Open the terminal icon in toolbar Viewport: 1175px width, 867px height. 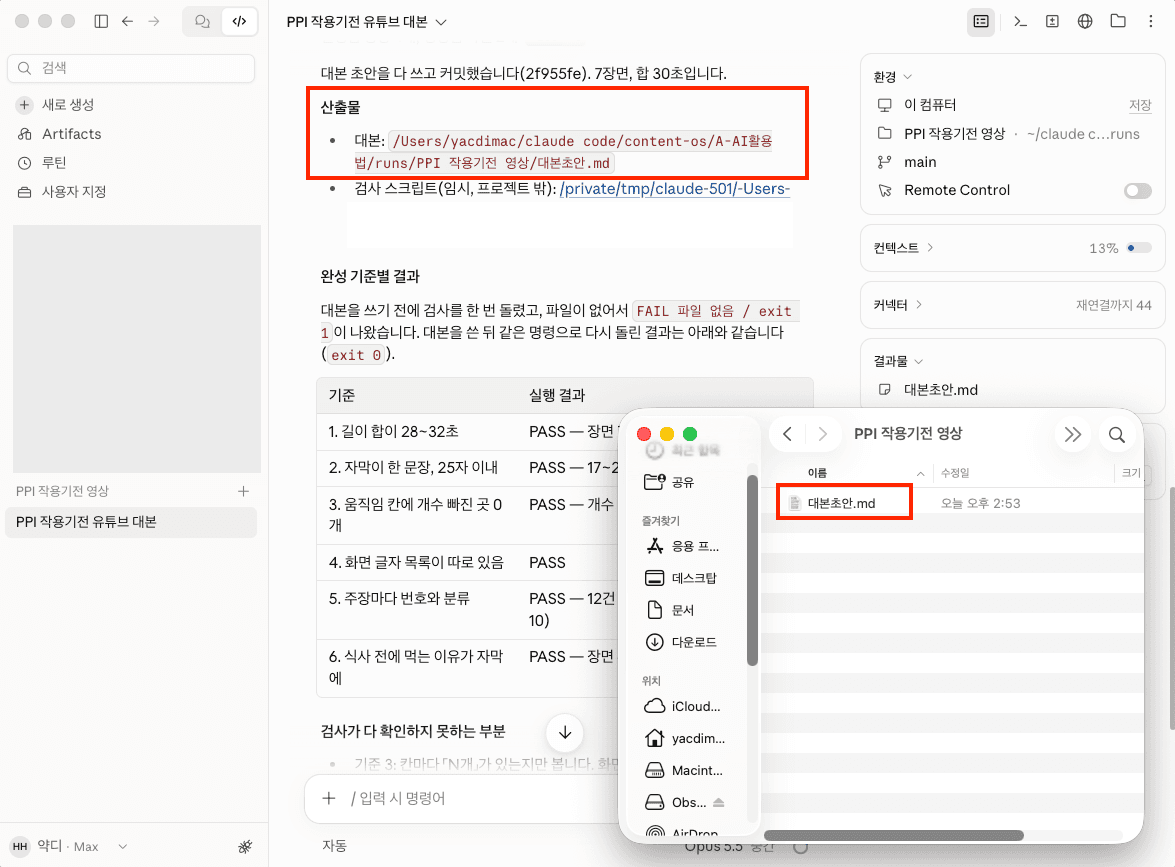coord(1020,22)
